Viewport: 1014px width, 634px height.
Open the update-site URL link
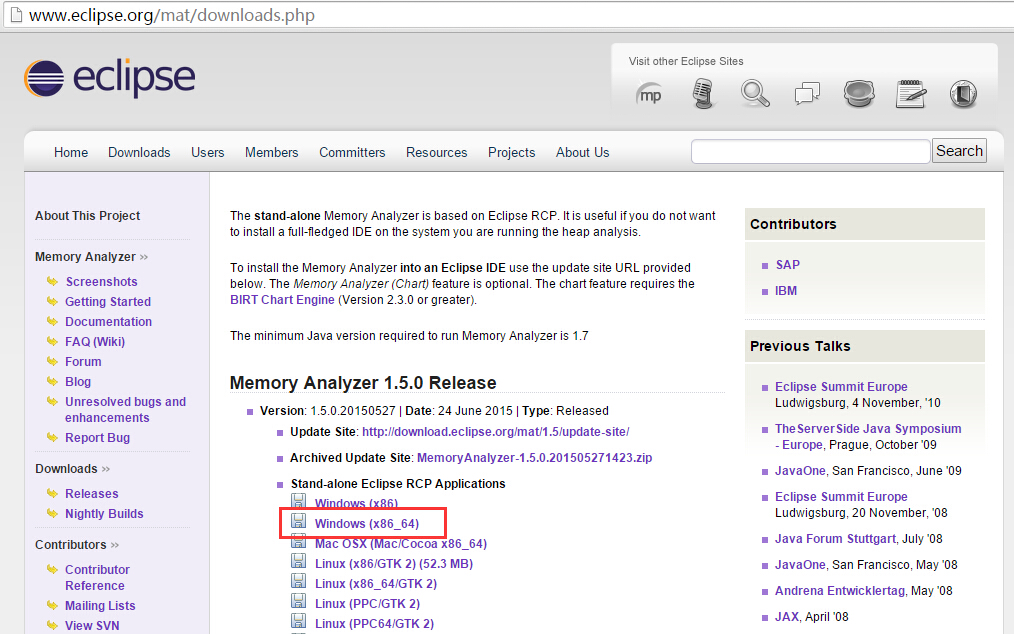pos(495,432)
